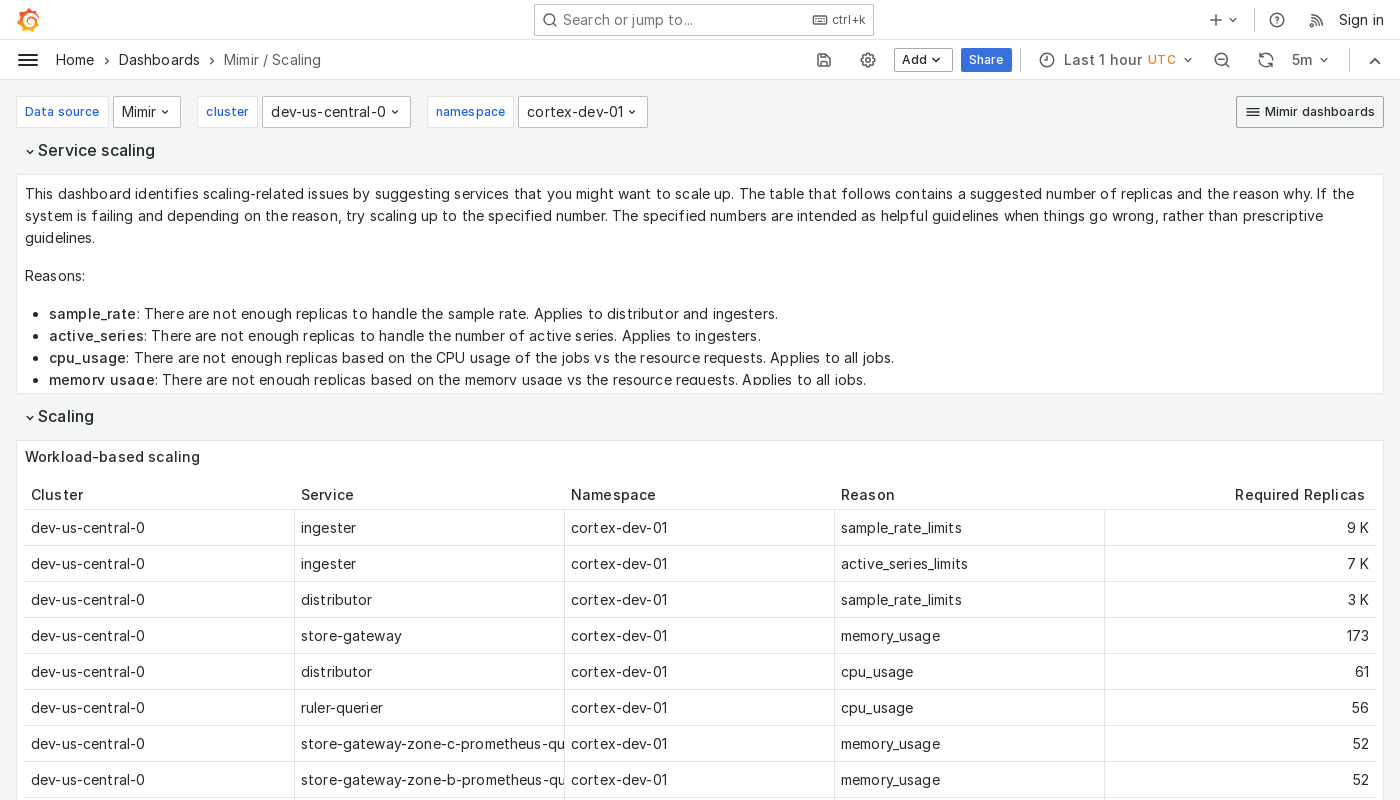
Task: Click Sign in link
Action: pos(1361,20)
